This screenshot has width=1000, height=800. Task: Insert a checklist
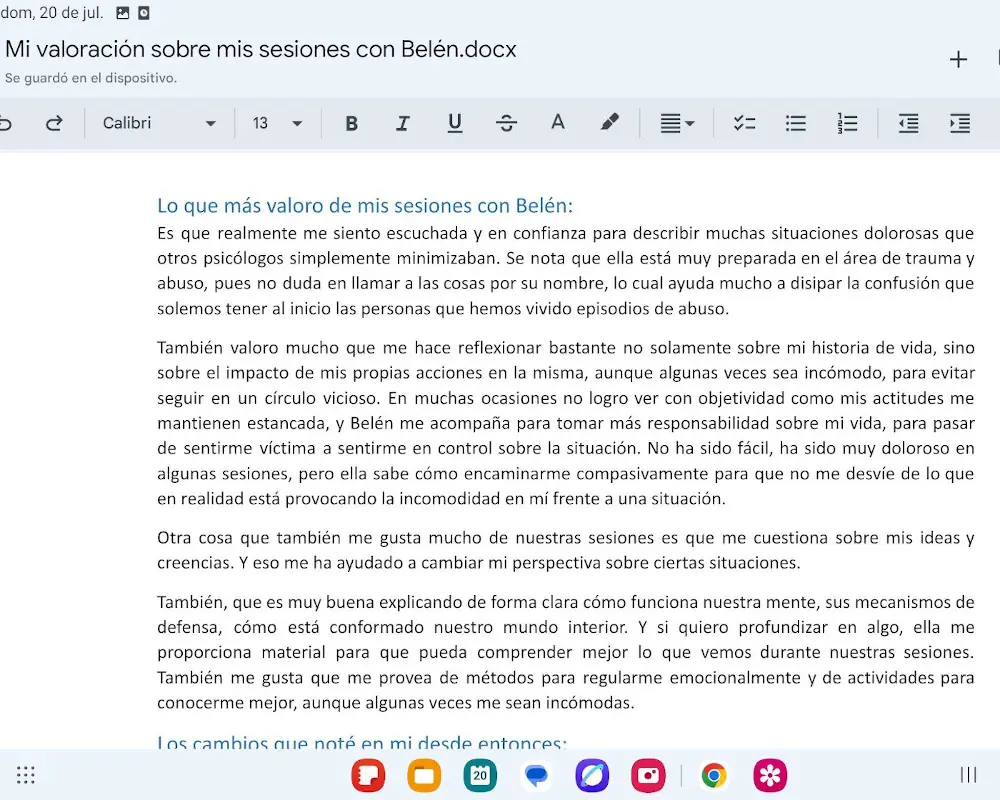744,123
